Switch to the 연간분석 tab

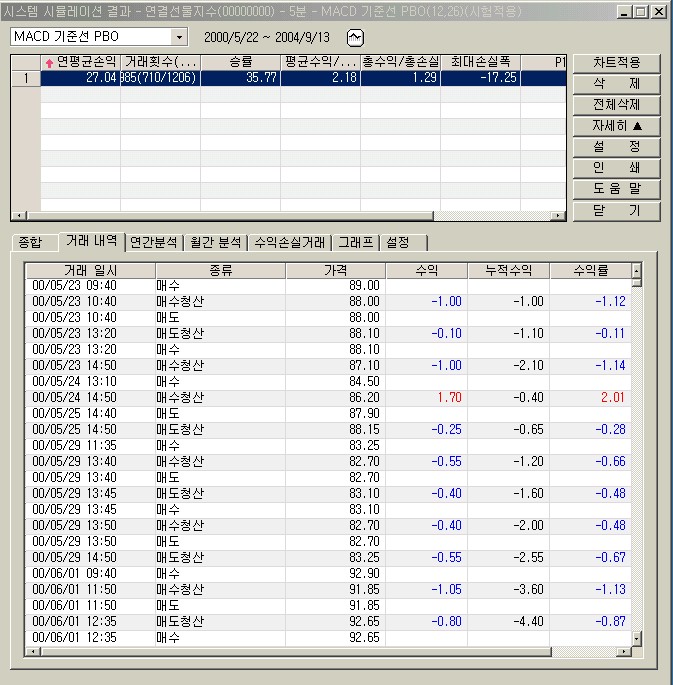[153, 242]
